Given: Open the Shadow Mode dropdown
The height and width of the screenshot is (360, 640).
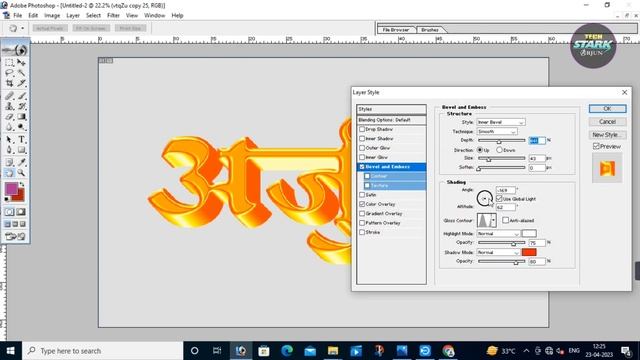Looking at the screenshot, I should (498, 252).
